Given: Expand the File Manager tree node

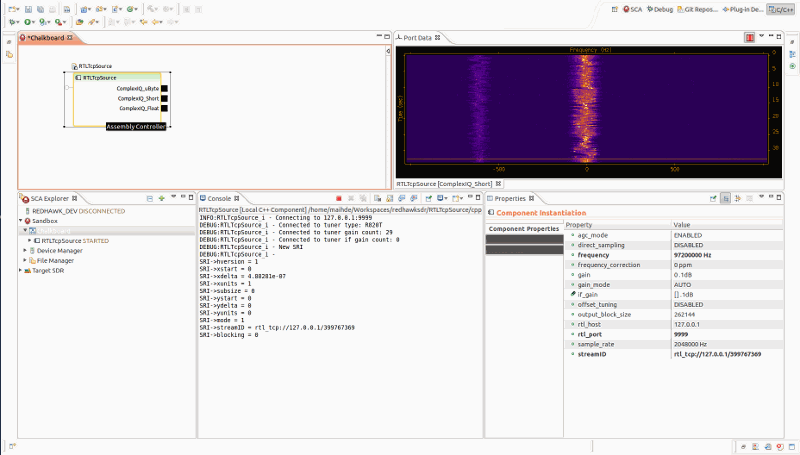Looking at the screenshot, I should [26, 260].
